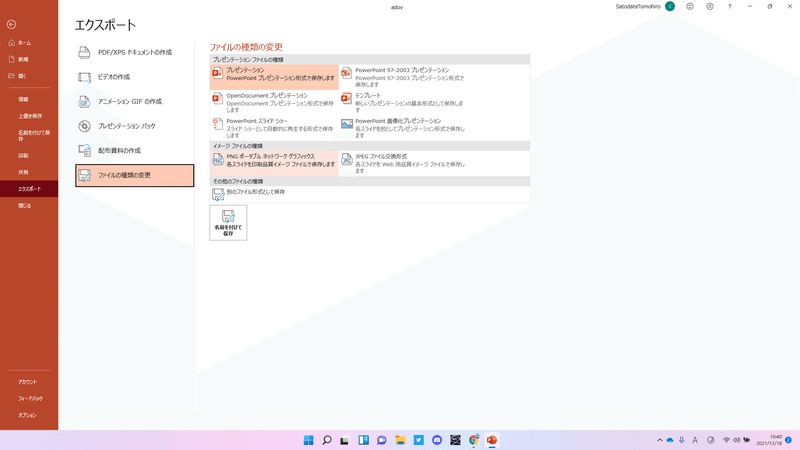Open the clock and date flyout
The image size is (800, 450).
(x=769, y=440)
